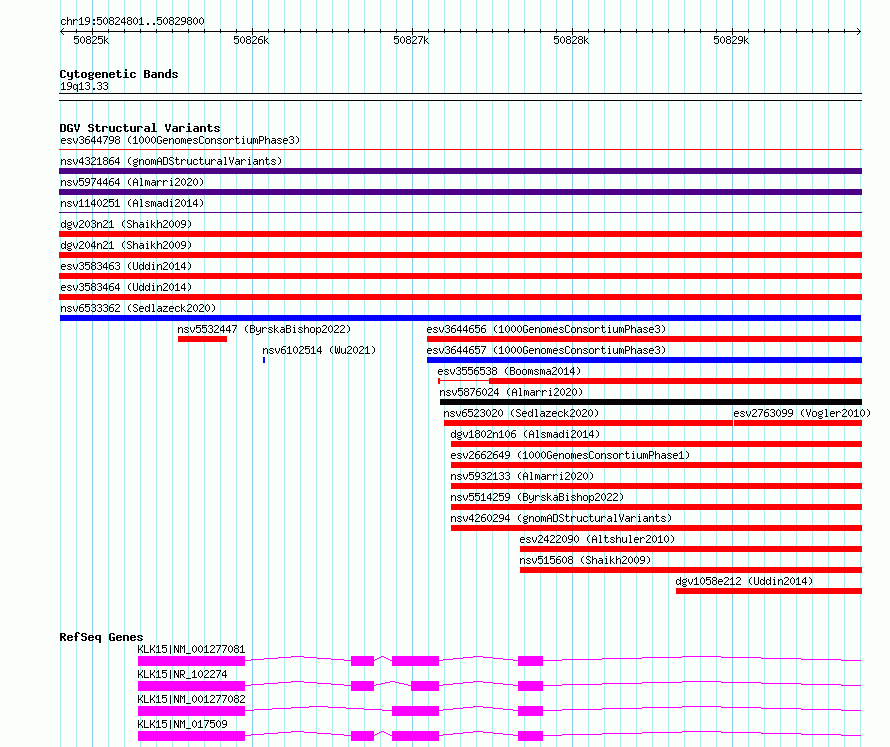Click the nsv5514259 (ByrskaBishop2022) label
This screenshot has width=890, height=747.
537,497
